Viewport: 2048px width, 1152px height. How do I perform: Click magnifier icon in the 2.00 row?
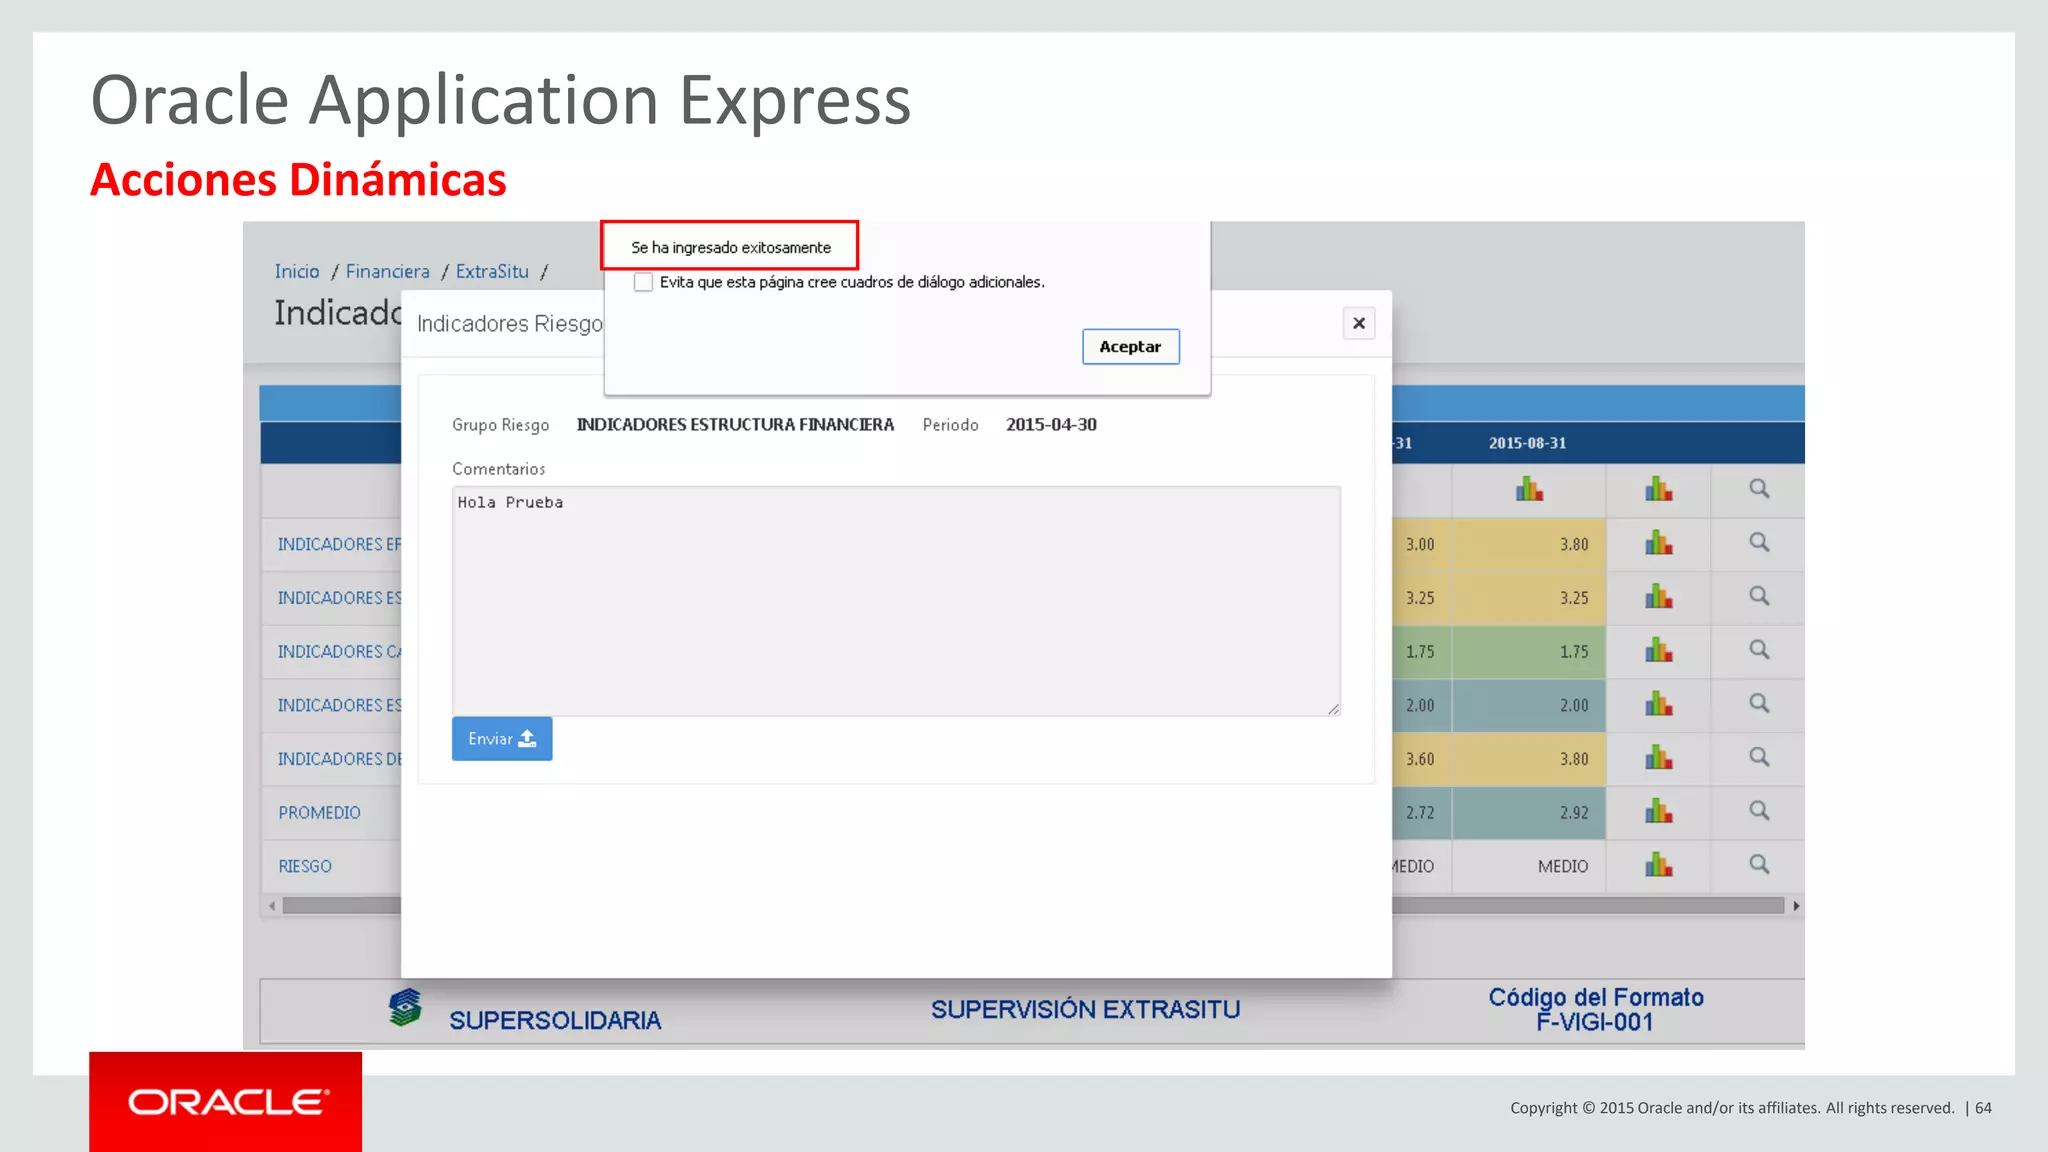click(1759, 703)
